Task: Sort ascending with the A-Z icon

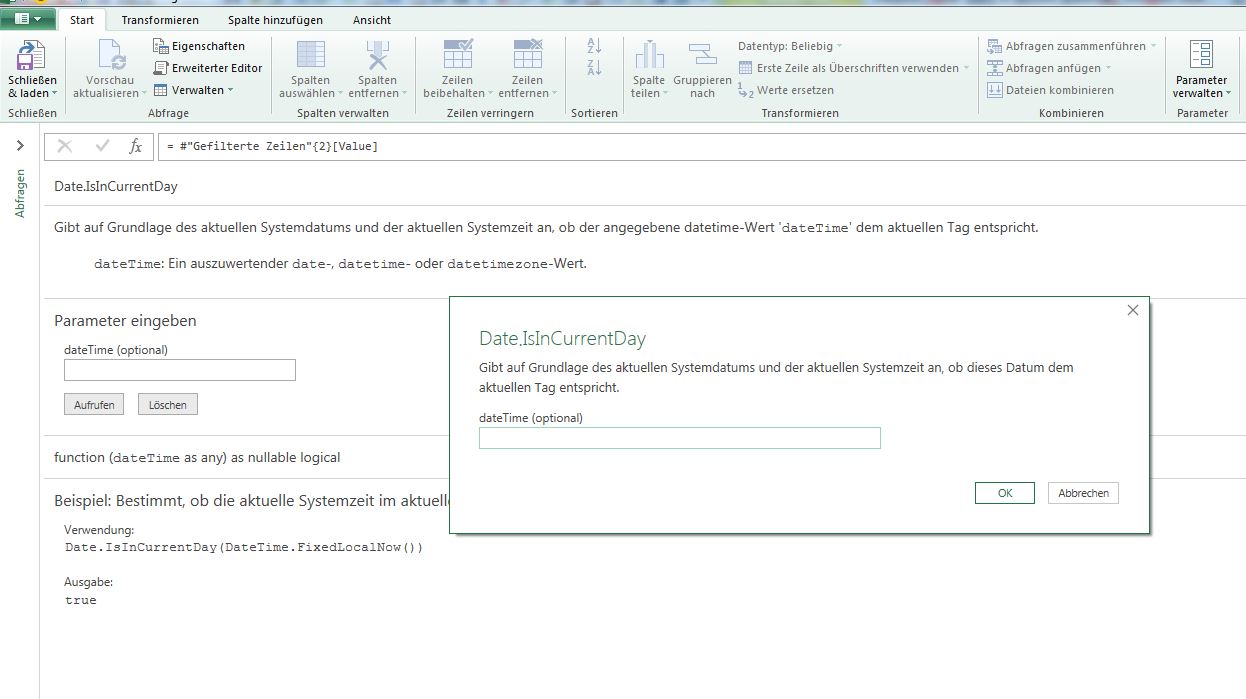Action: pos(594,46)
